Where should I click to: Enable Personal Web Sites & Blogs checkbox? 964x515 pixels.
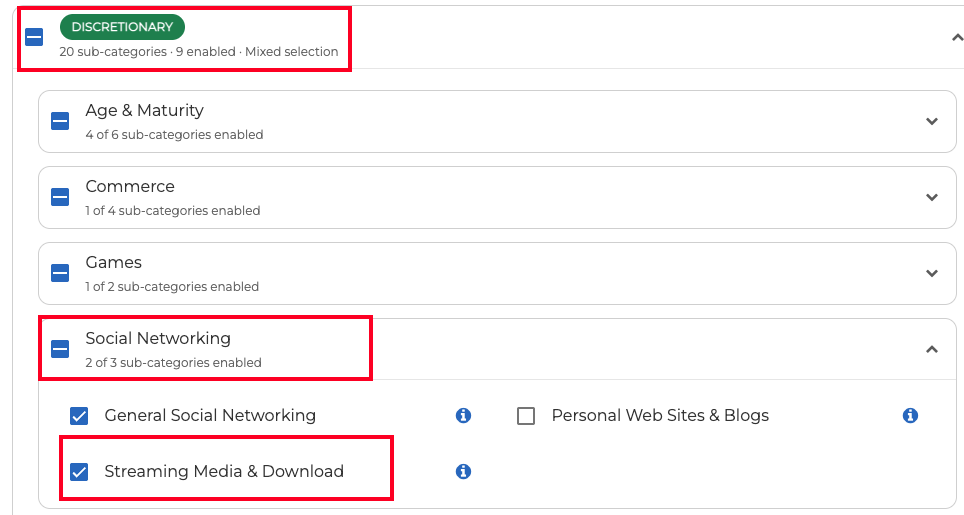tap(526, 416)
